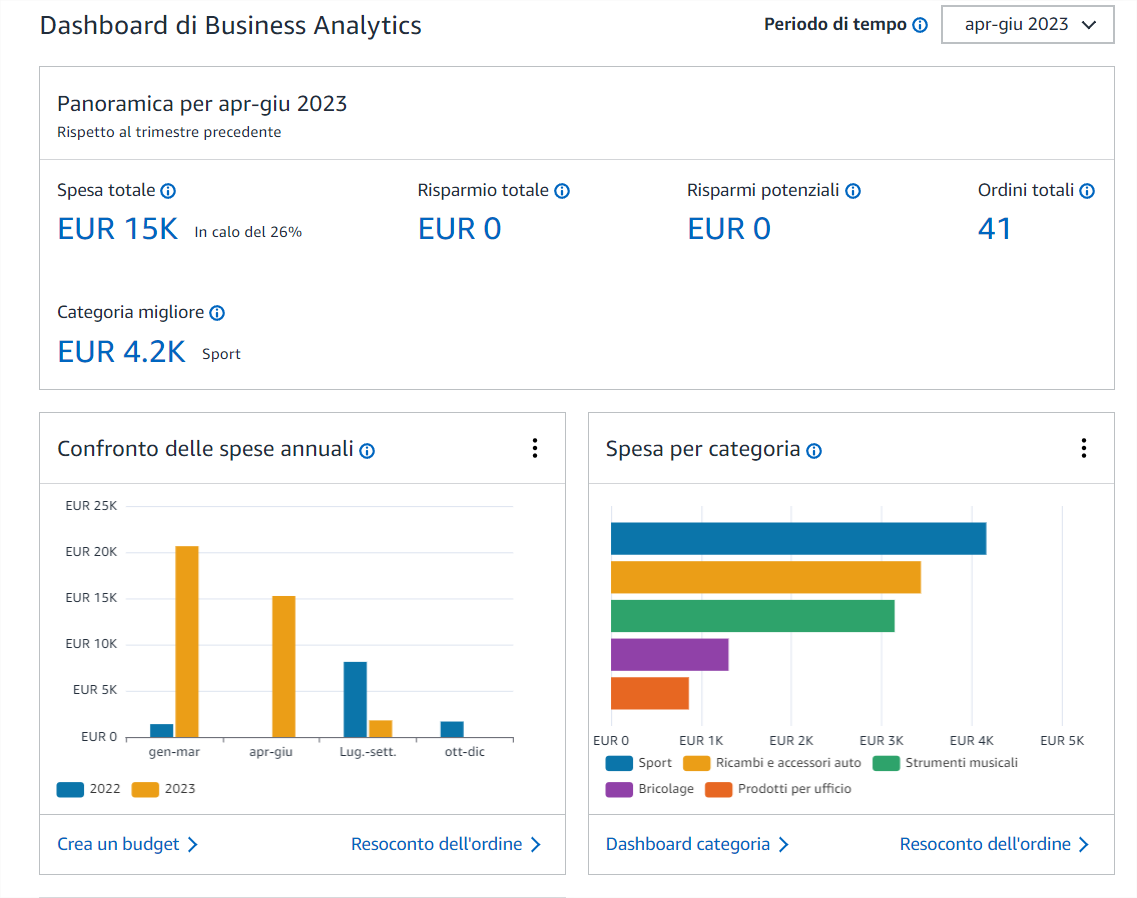
Task: Click the orange 2023 gen-mar bar
Action: pos(187,641)
